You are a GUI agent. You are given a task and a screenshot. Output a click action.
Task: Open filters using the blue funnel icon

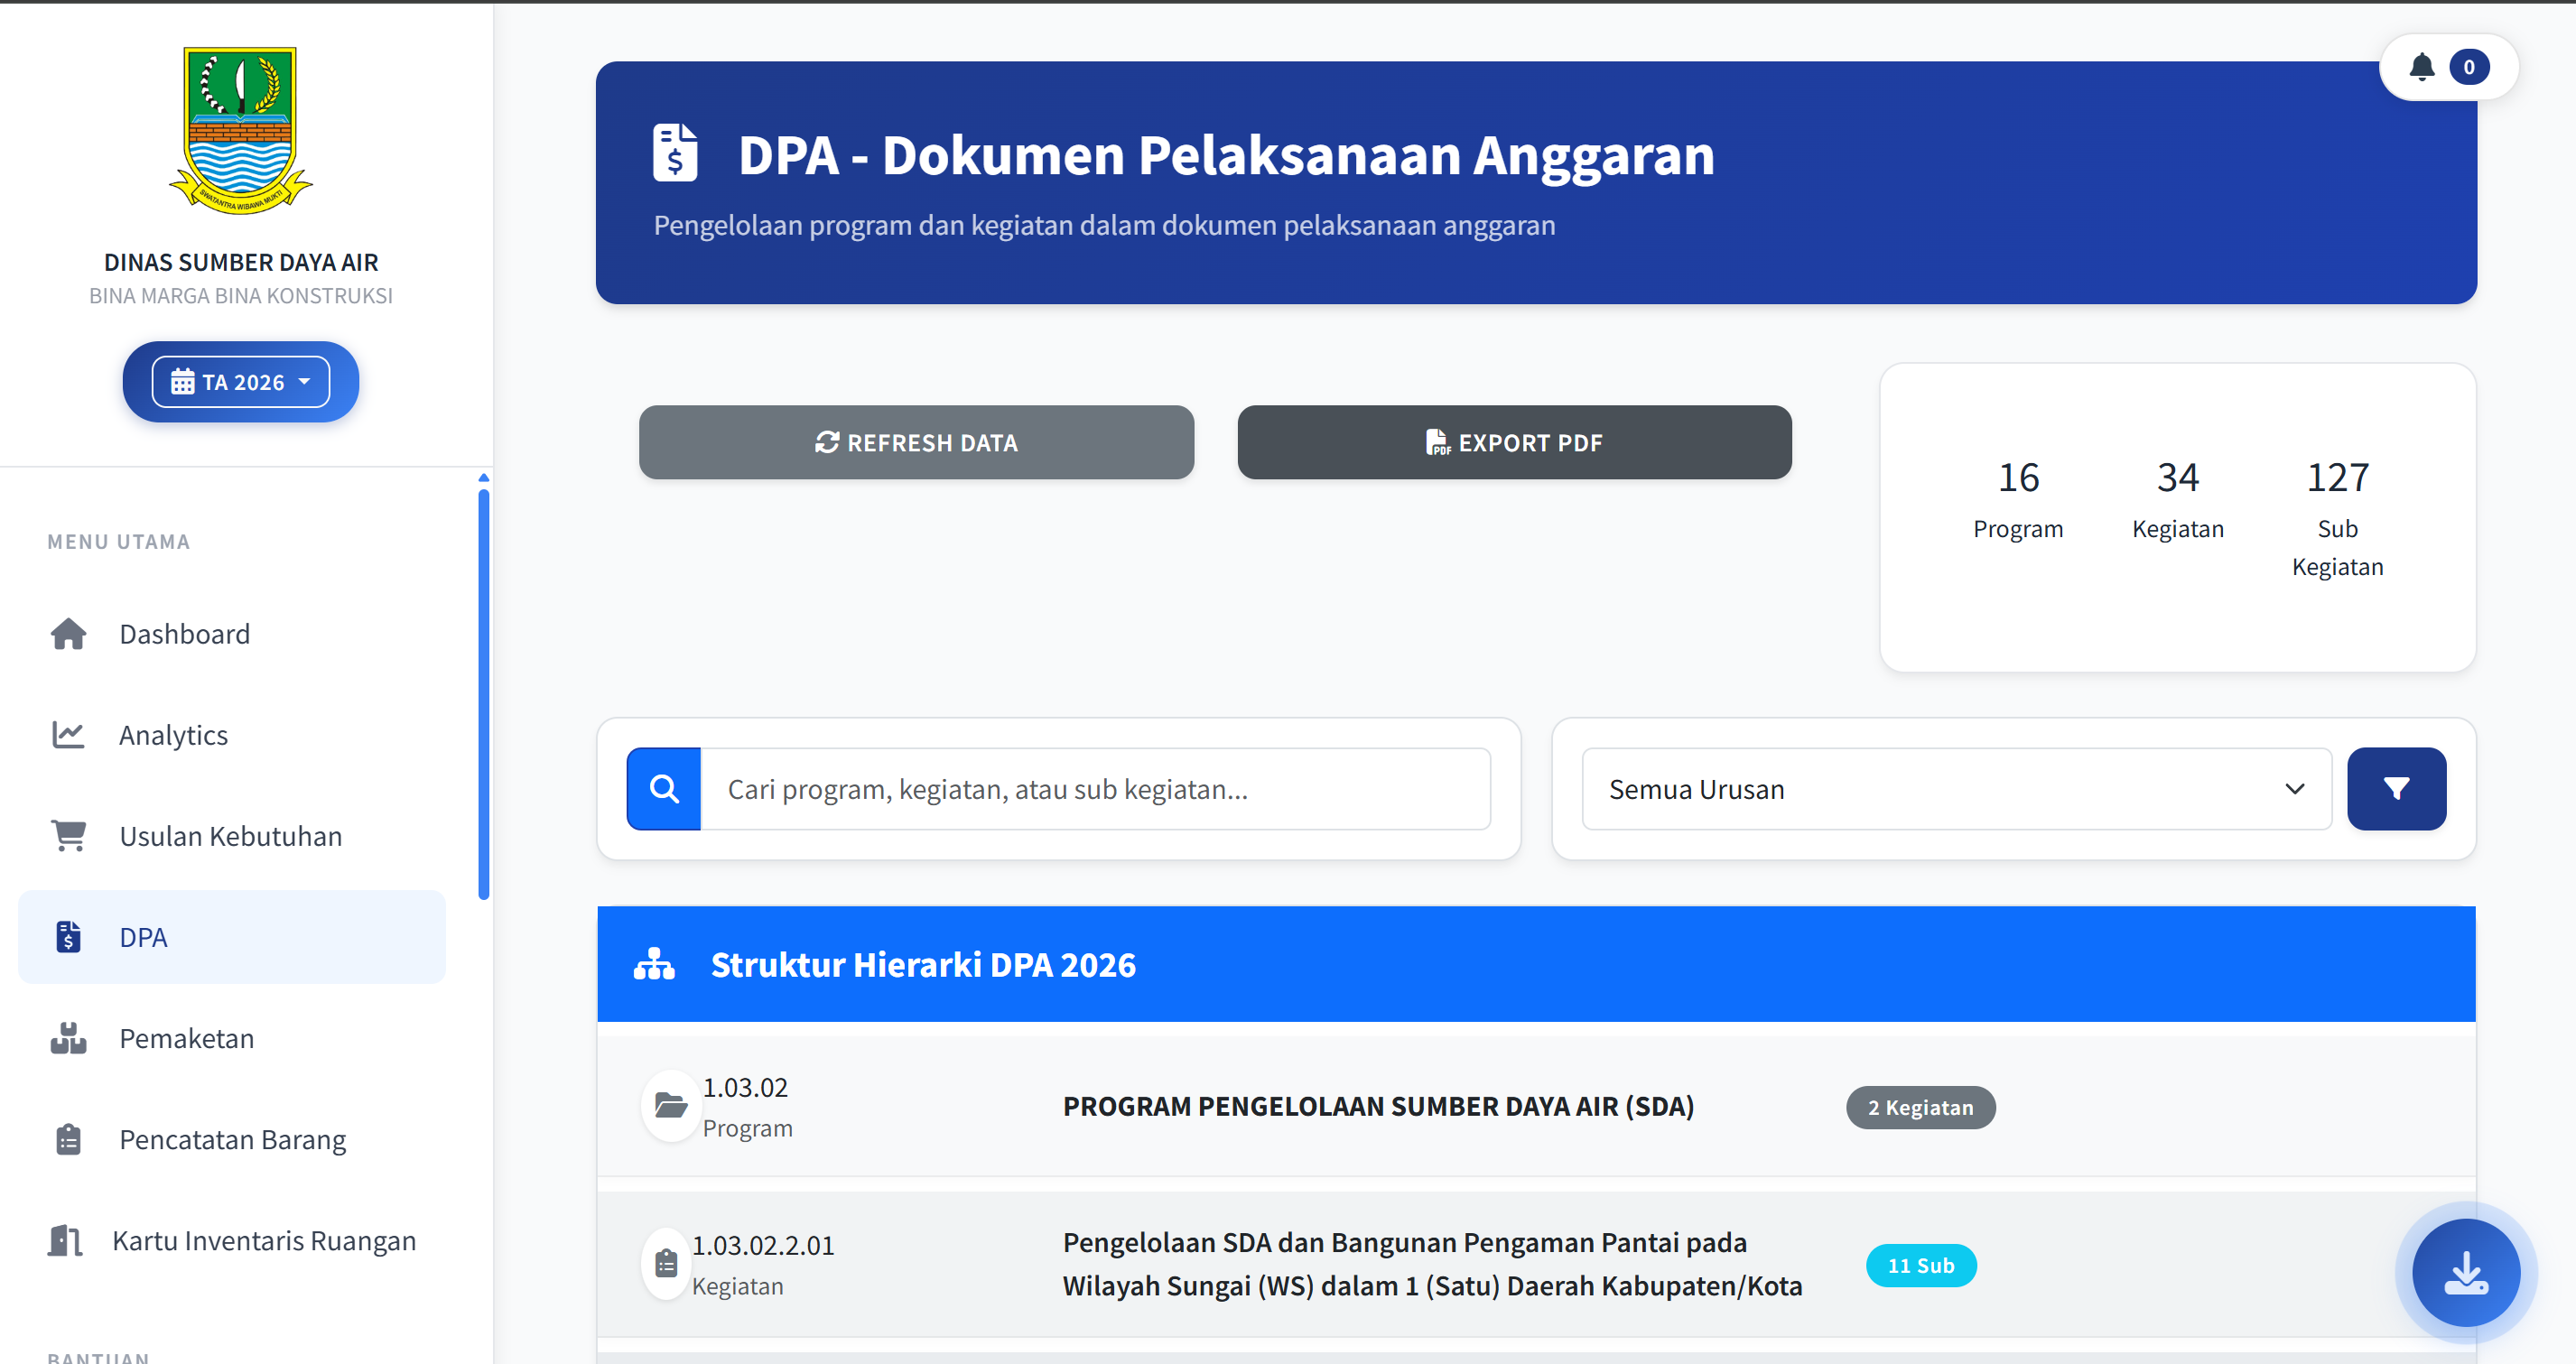click(x=2396, y=789)
